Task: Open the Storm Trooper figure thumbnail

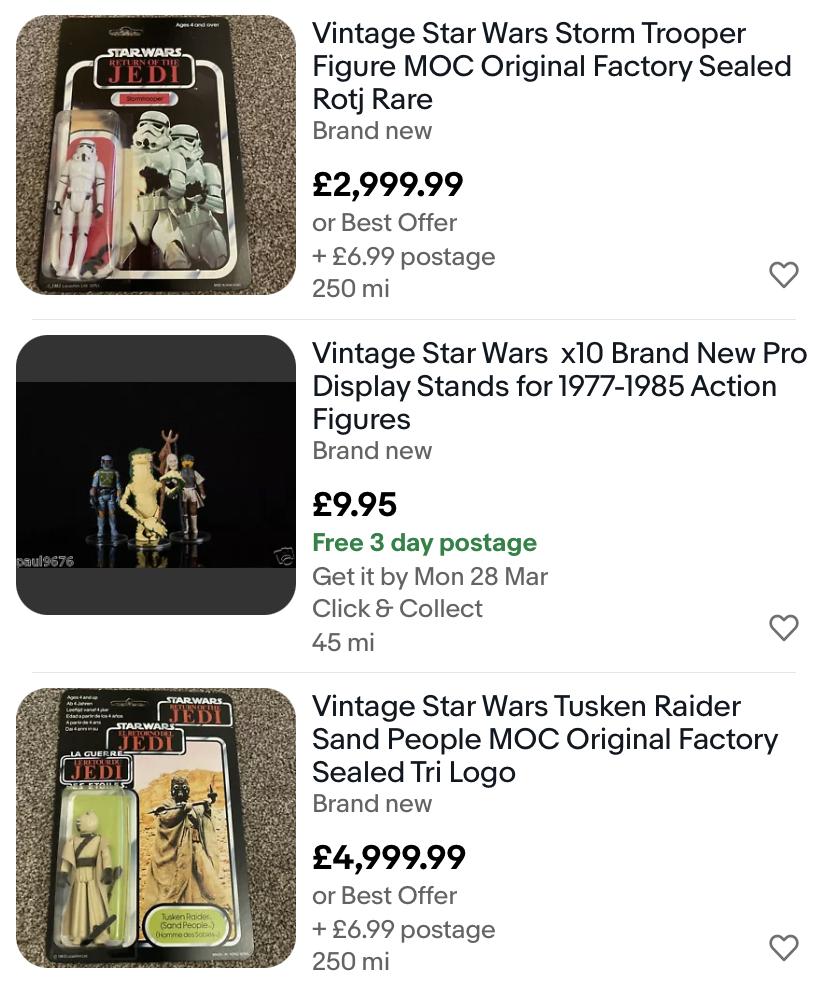Action: click(x=156, y=155)
